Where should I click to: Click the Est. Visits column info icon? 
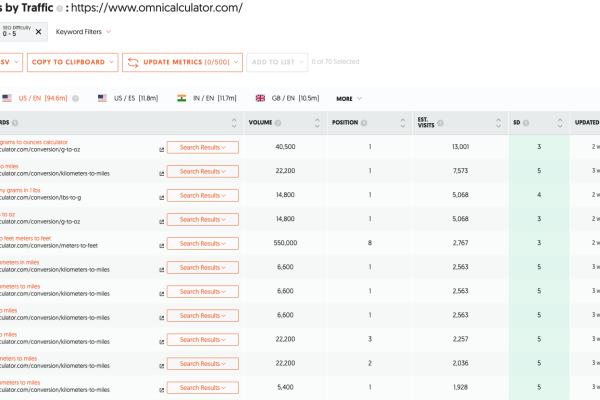pos(440,123)
